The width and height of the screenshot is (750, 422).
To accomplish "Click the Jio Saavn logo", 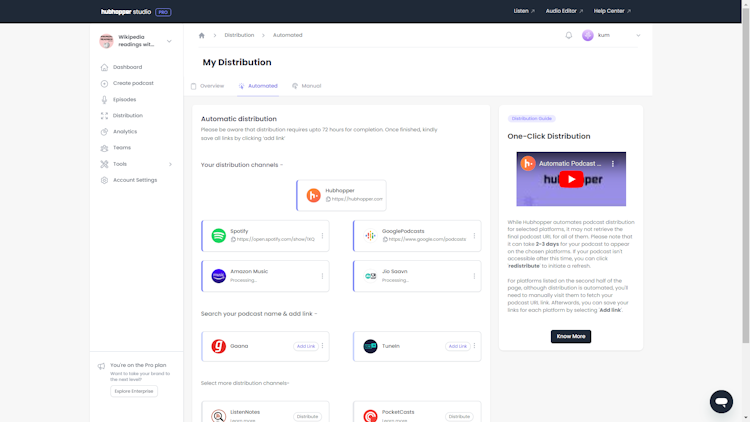I will tap(370, 276).
